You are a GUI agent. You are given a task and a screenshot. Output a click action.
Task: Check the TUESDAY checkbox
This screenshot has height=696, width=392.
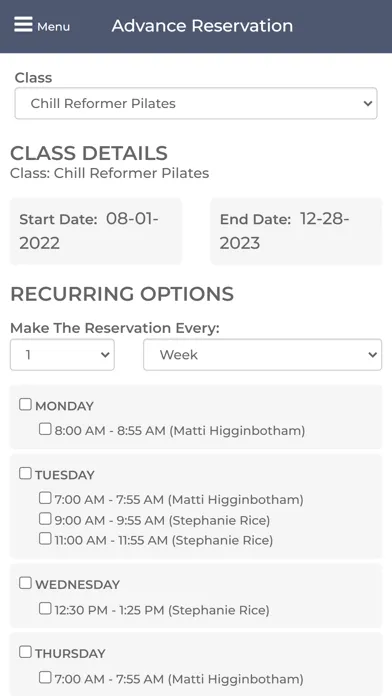pos(25,473)
